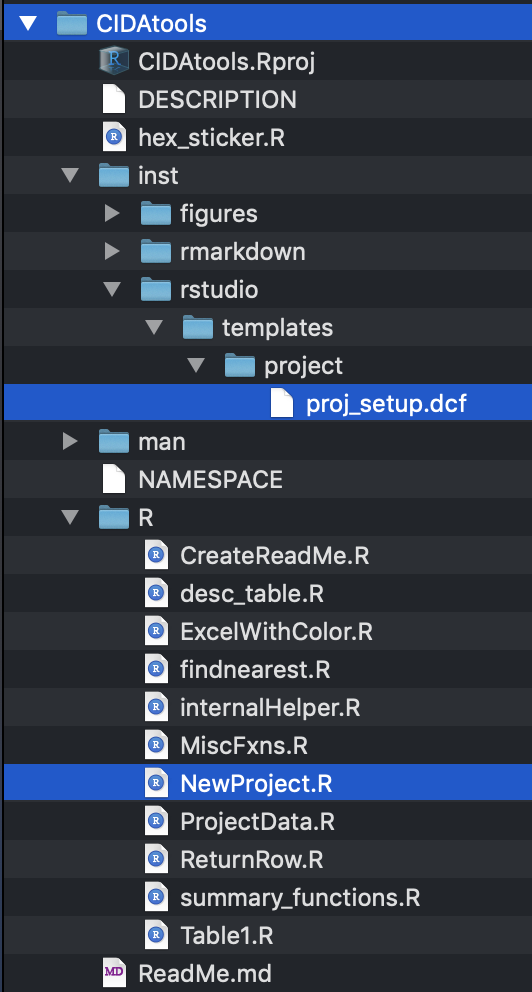Select ExcelWithColor.R file name

coord(276,631)
